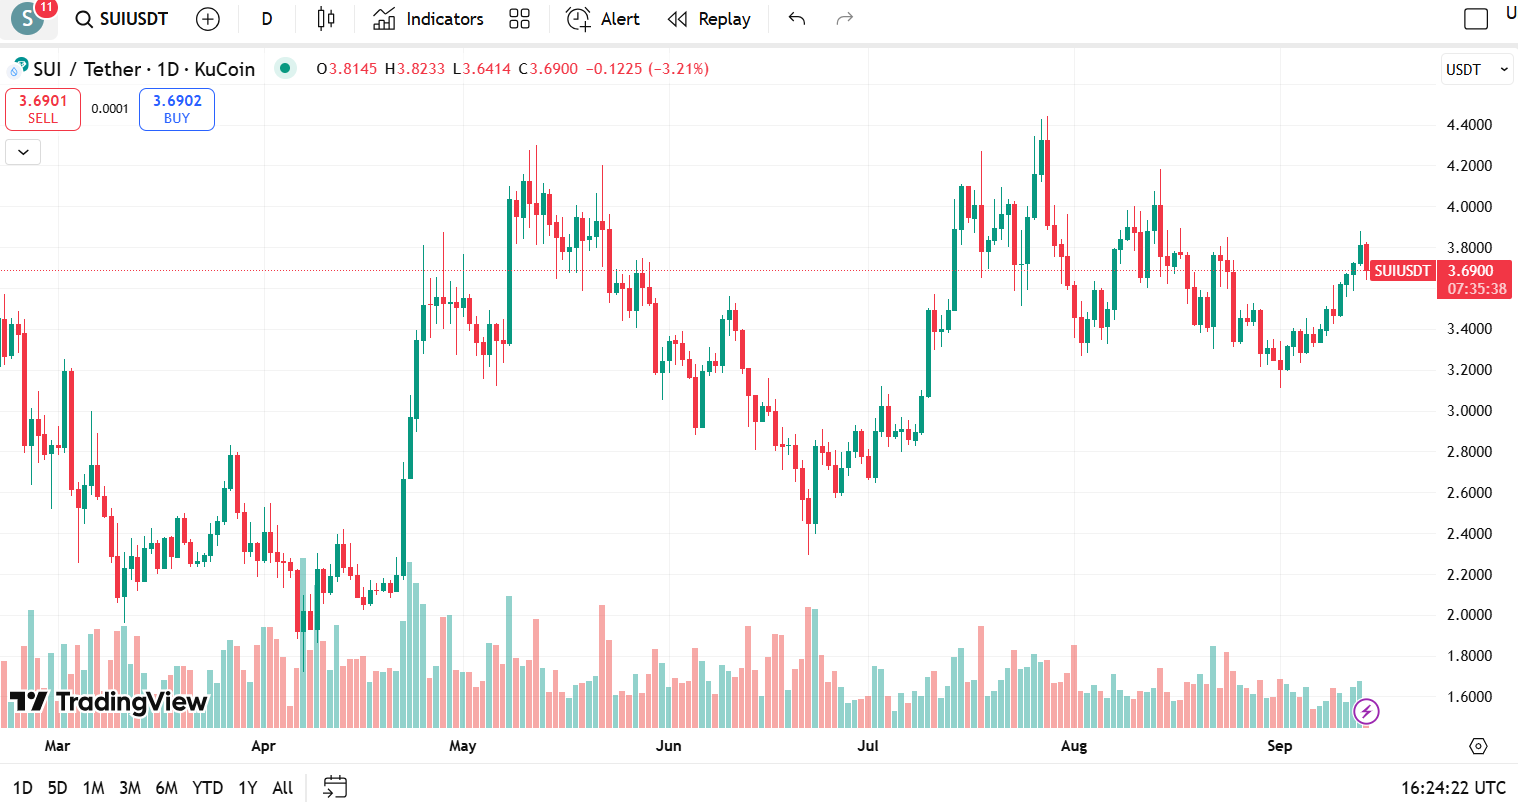The width and height of the screenshot is (1518, 805).
Task: Select the YTD date range tab
Action: (x=207, y=788)
